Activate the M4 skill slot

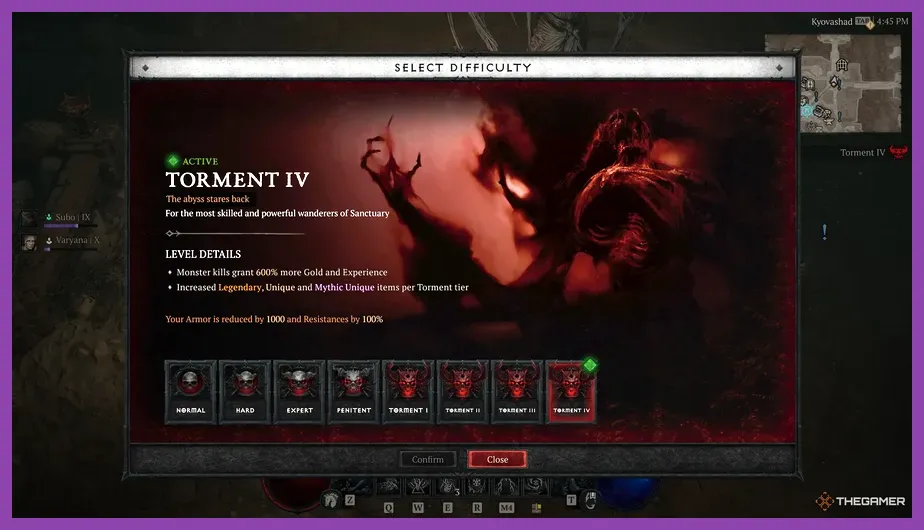pos(506,486)
